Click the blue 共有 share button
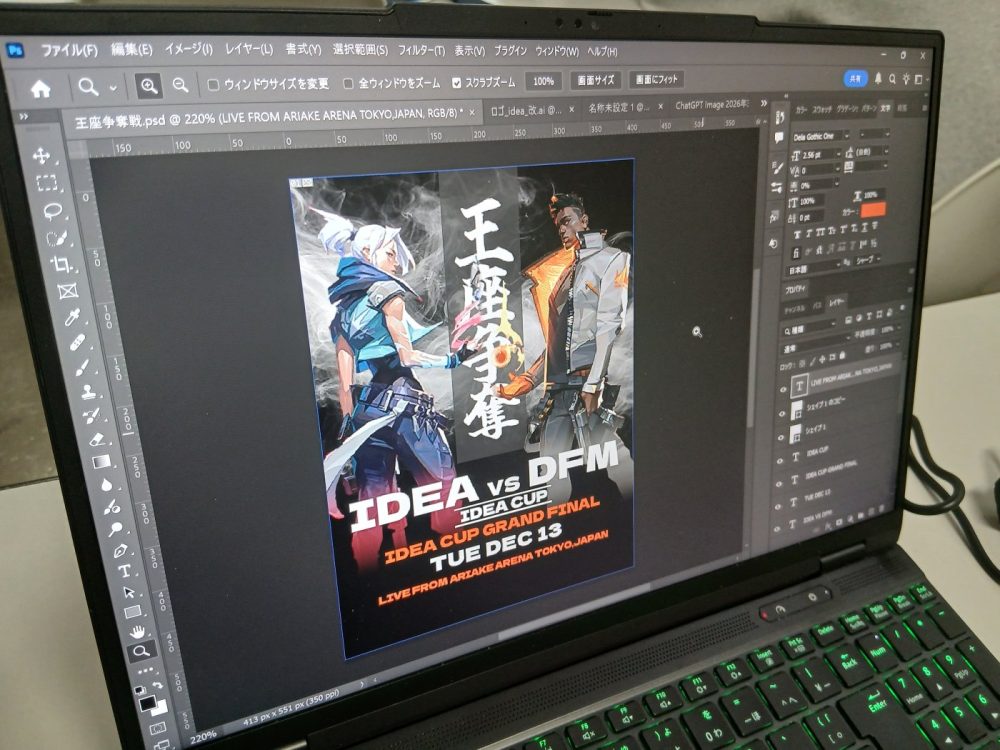This screenshot has height=750, width=1000. click(x=854, y=78)
